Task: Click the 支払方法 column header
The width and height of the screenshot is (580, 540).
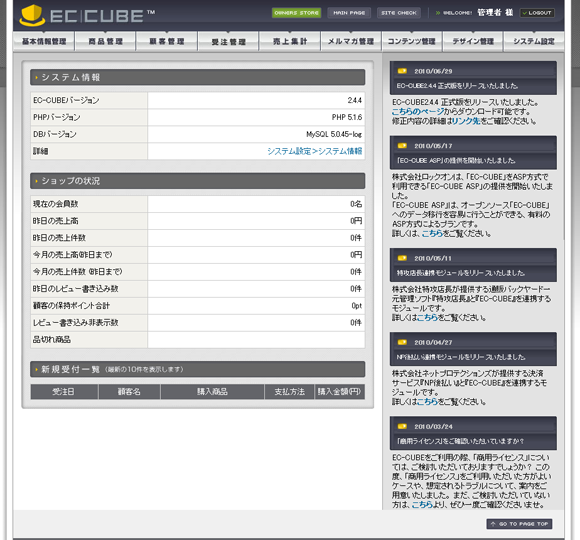Action: point(289,392)
